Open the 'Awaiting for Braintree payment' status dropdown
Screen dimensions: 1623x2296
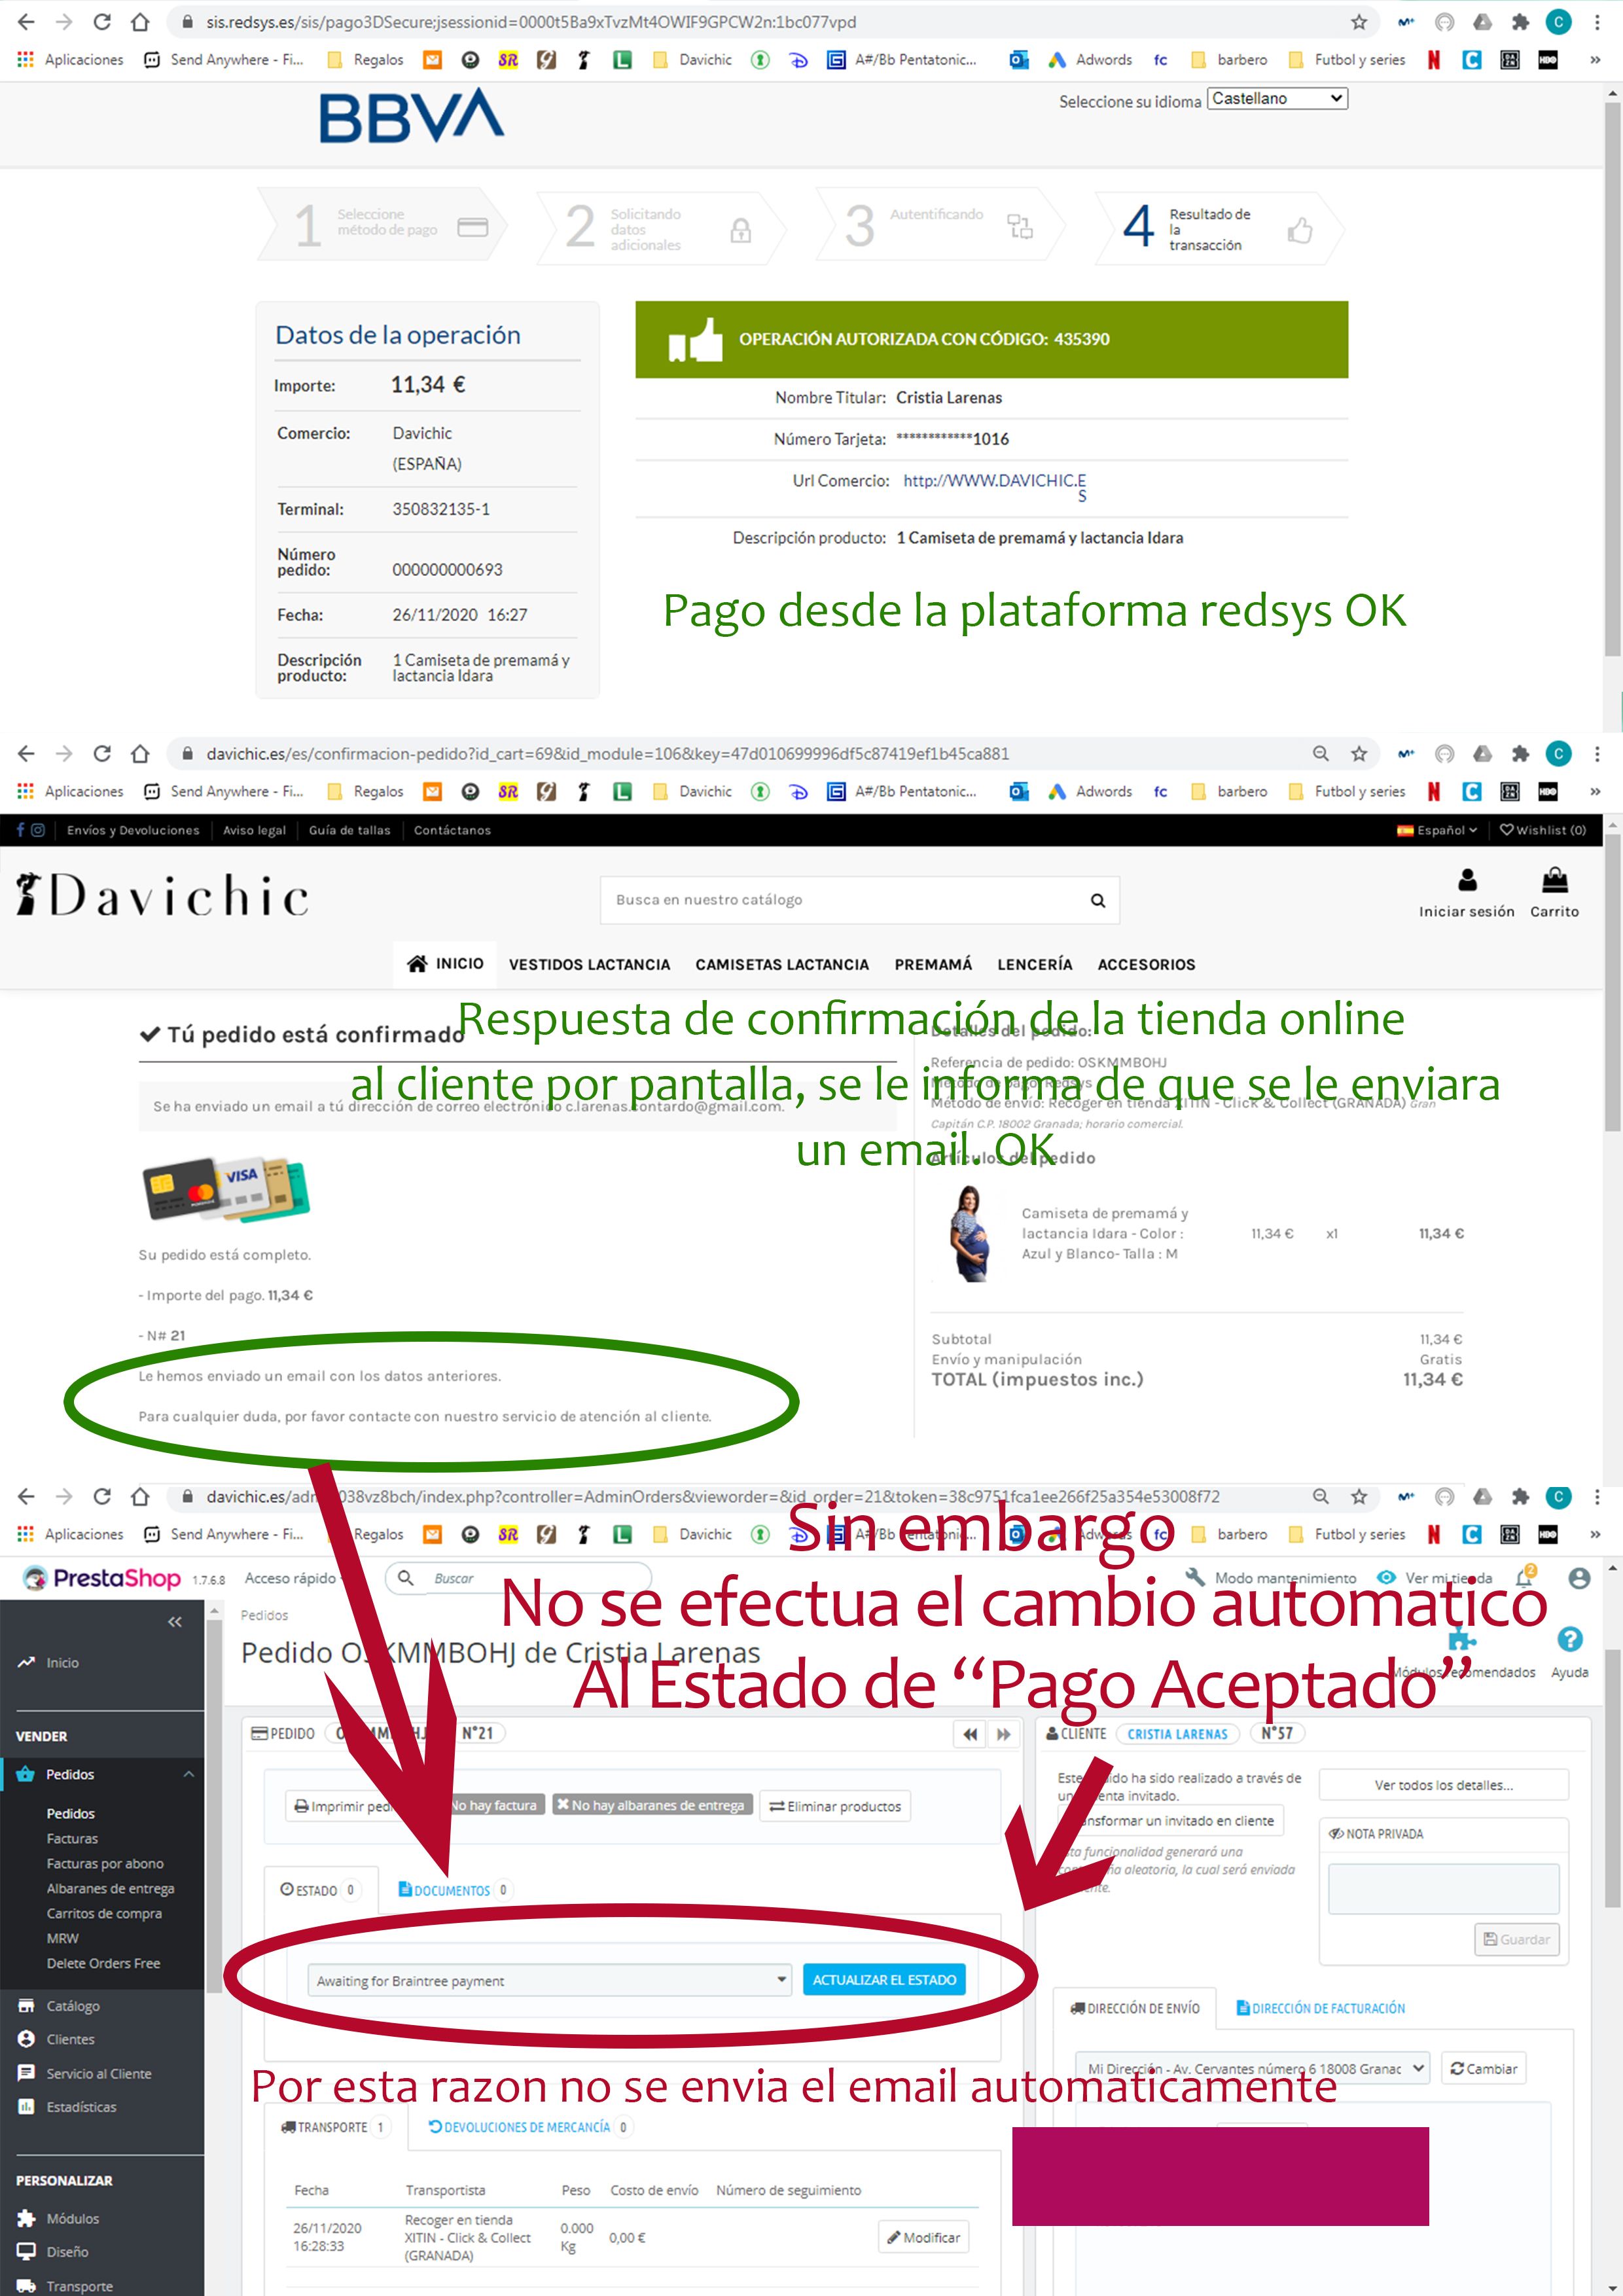pyautogui.click(x=550, y=1980)
